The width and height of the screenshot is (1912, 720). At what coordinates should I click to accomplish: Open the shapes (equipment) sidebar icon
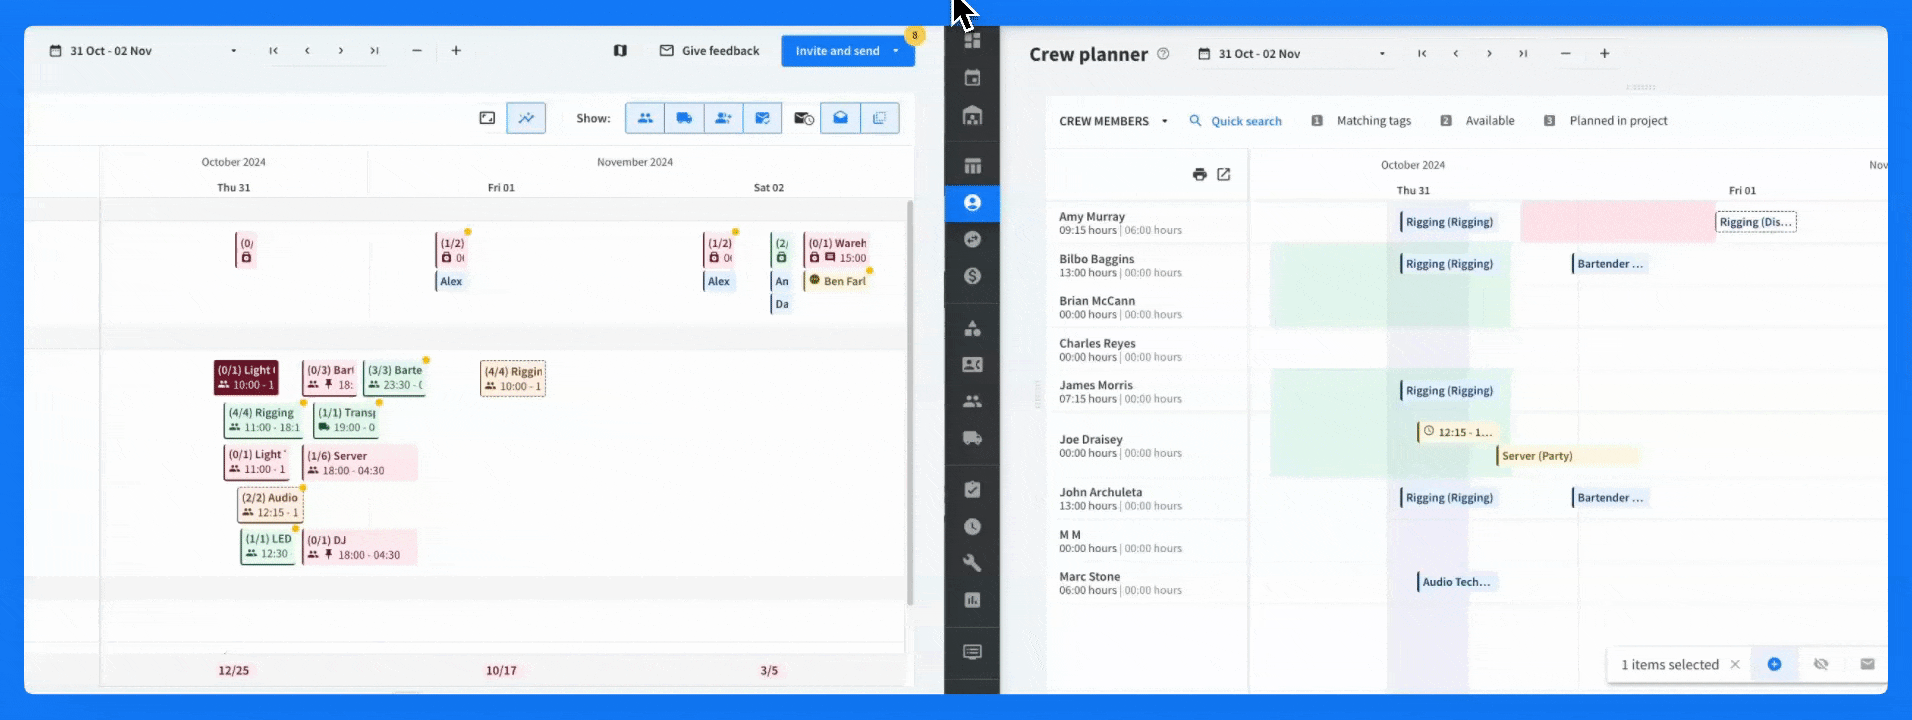[x=972, y=328]
